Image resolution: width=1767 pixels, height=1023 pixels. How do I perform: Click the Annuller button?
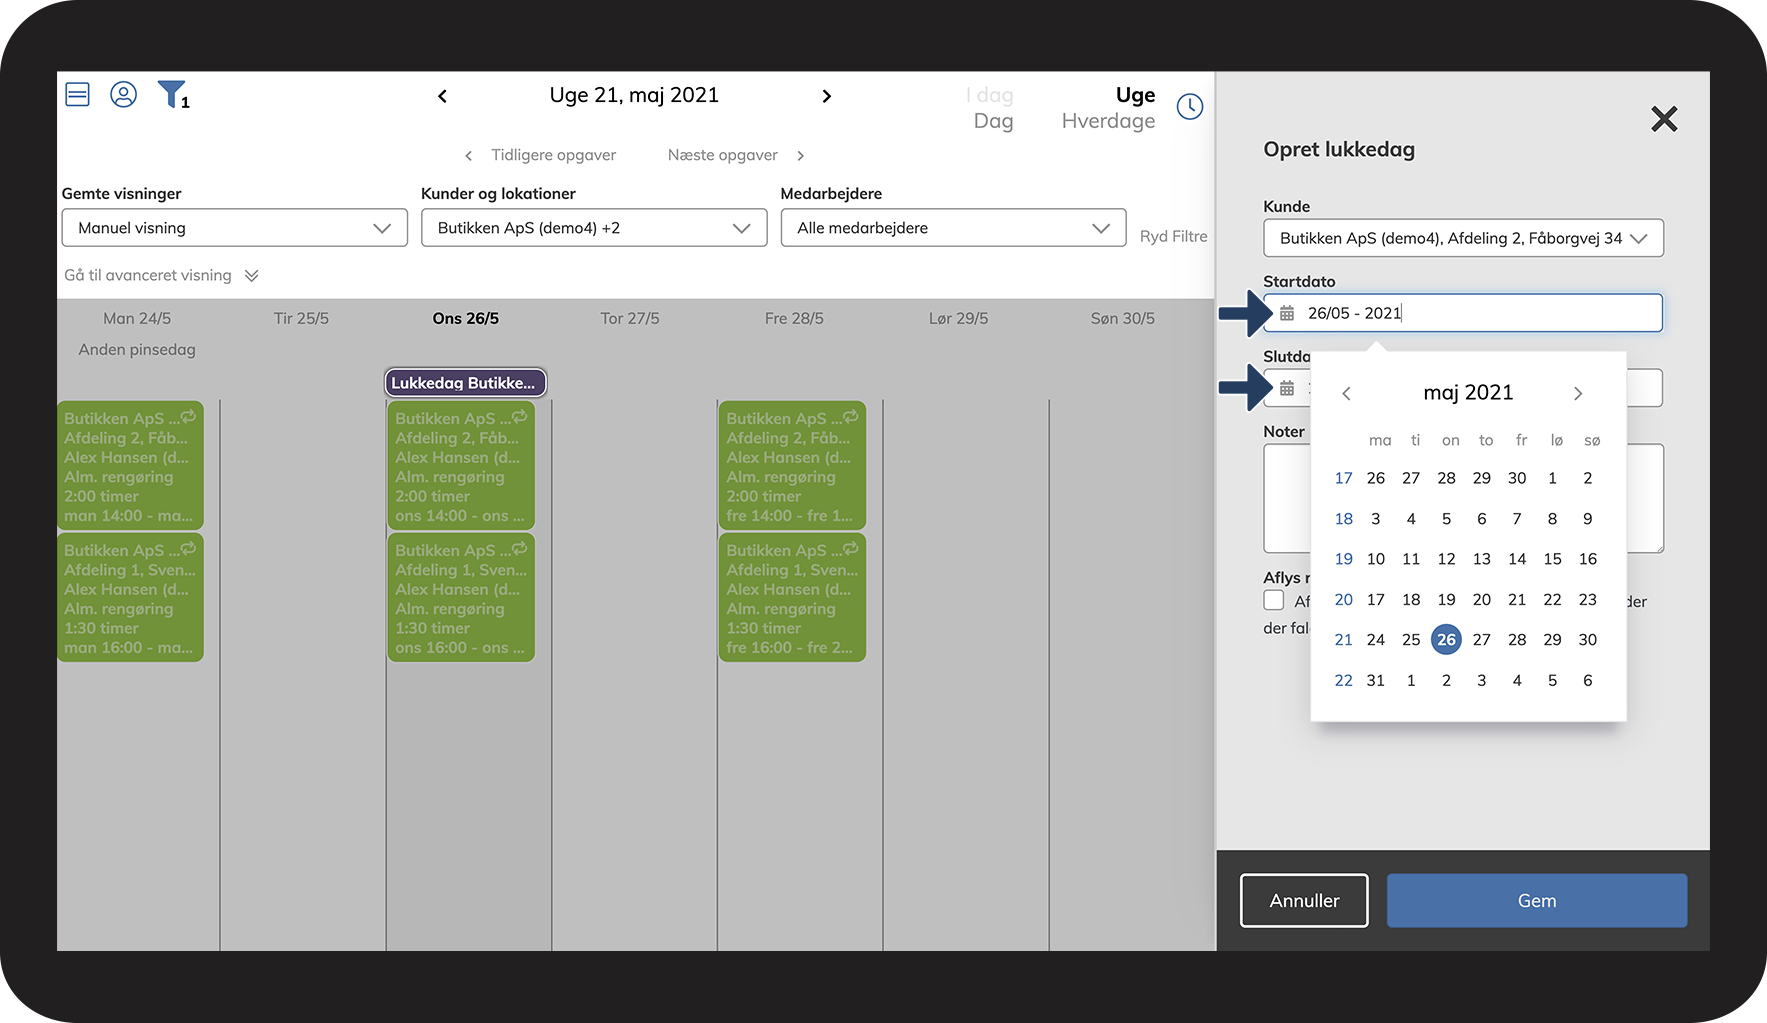click(x=1304, y=901)
